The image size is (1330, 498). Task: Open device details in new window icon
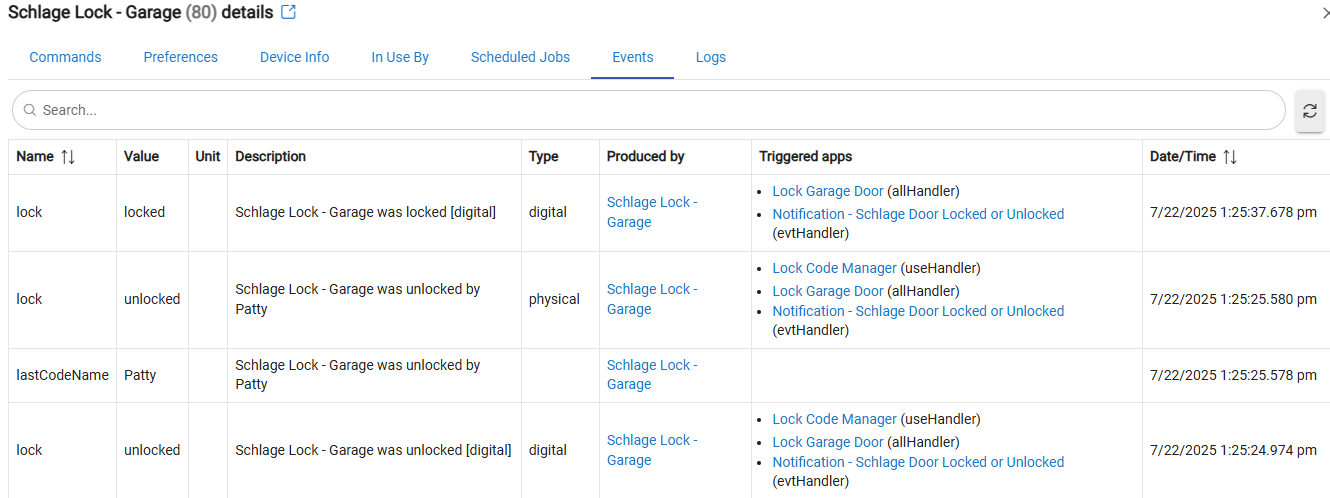click(x=288, y=13)
